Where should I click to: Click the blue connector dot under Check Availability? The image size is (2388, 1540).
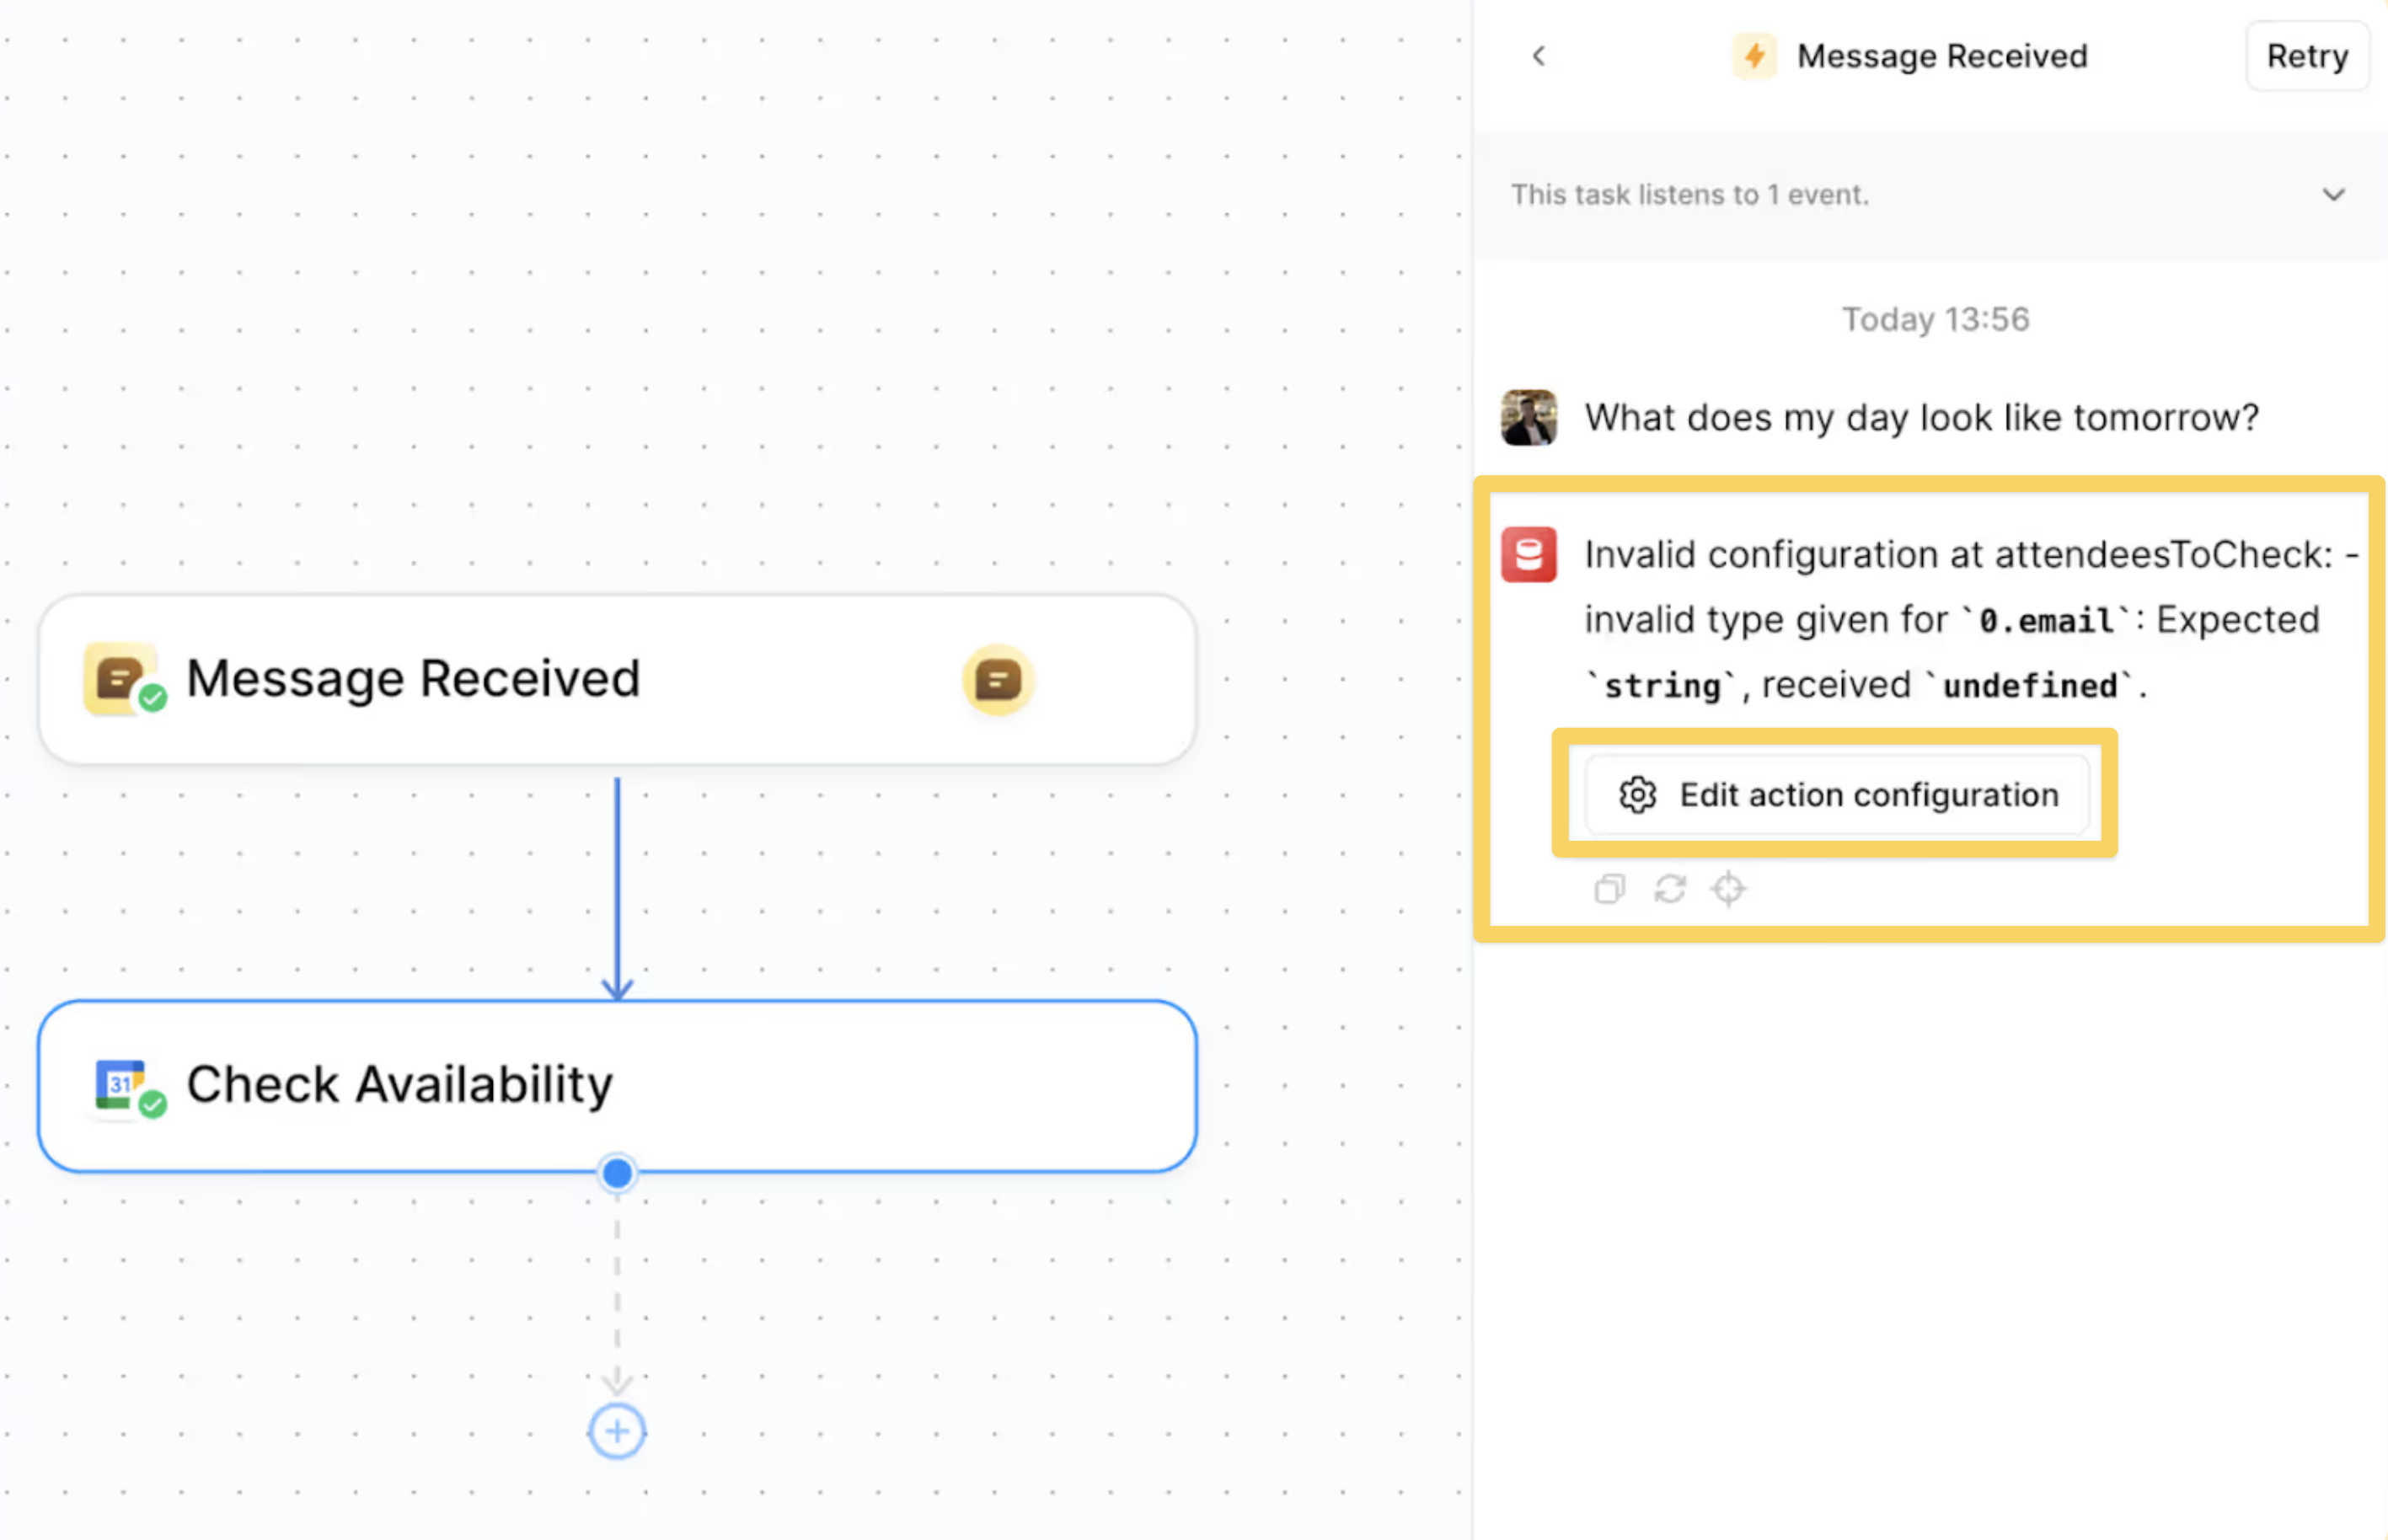point(617,1173)
